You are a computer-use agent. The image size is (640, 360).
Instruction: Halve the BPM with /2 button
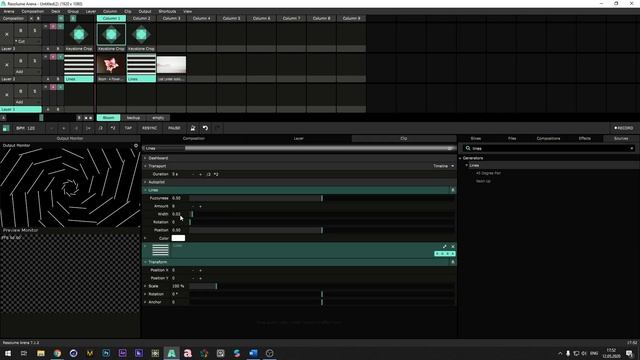pos(101,128)
